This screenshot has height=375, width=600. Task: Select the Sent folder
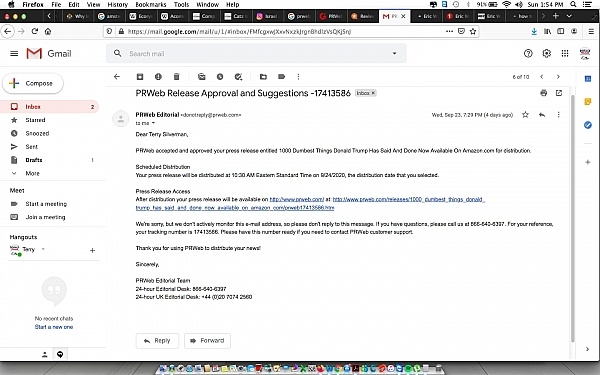[31, 147]
